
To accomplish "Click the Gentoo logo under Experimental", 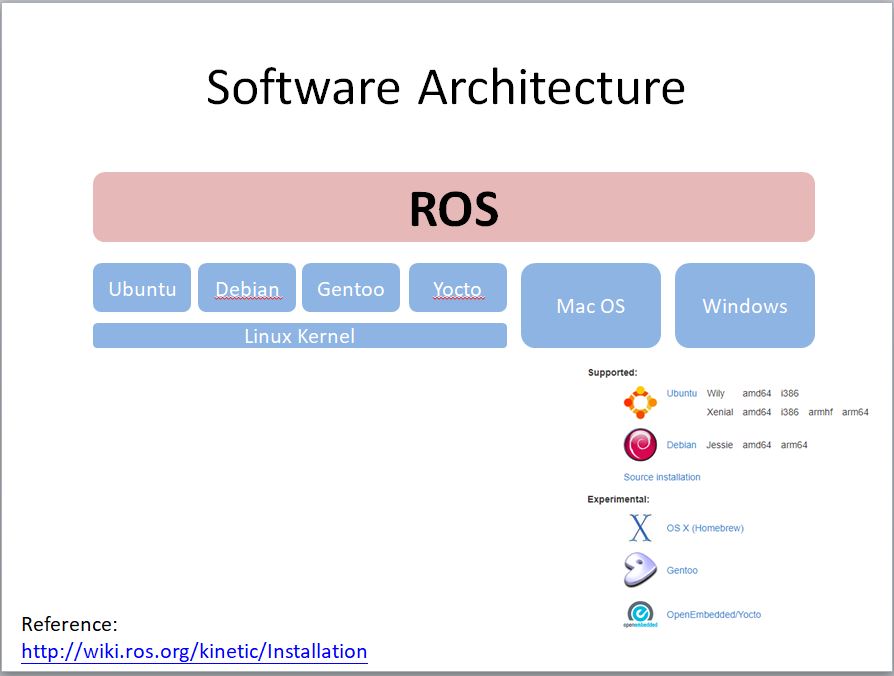I will [638, 569].
